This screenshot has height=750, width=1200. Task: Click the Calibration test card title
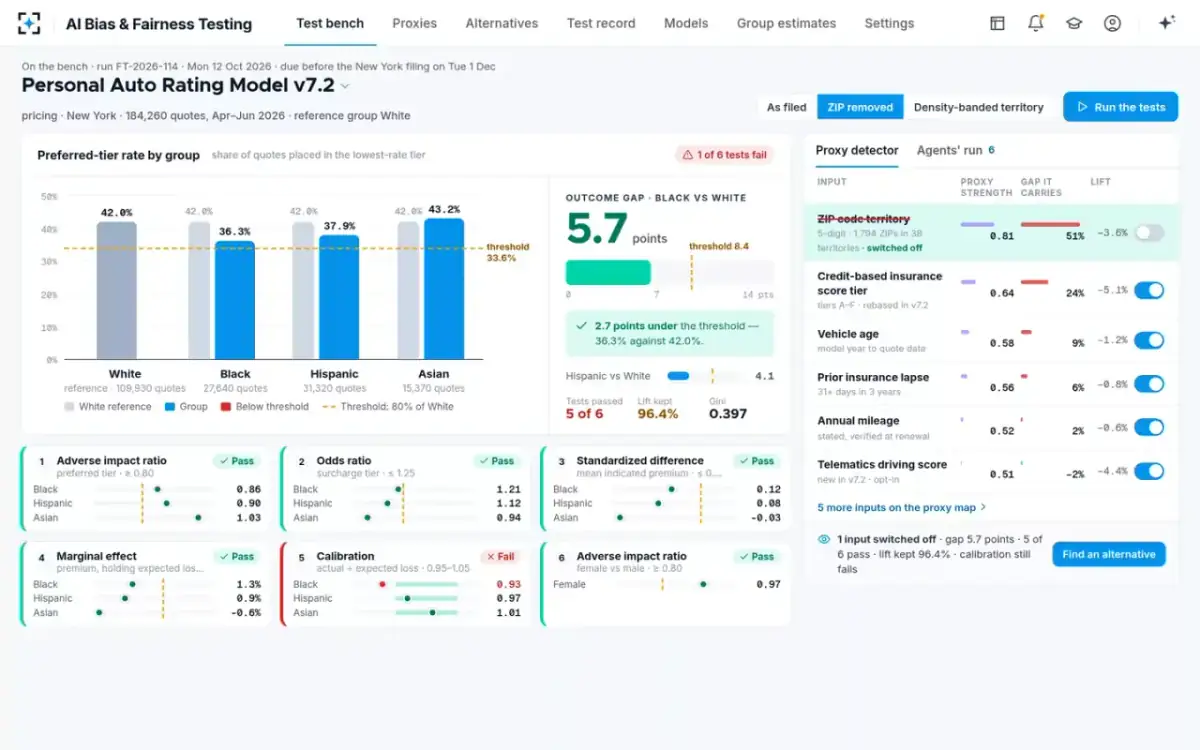point(345,556)
